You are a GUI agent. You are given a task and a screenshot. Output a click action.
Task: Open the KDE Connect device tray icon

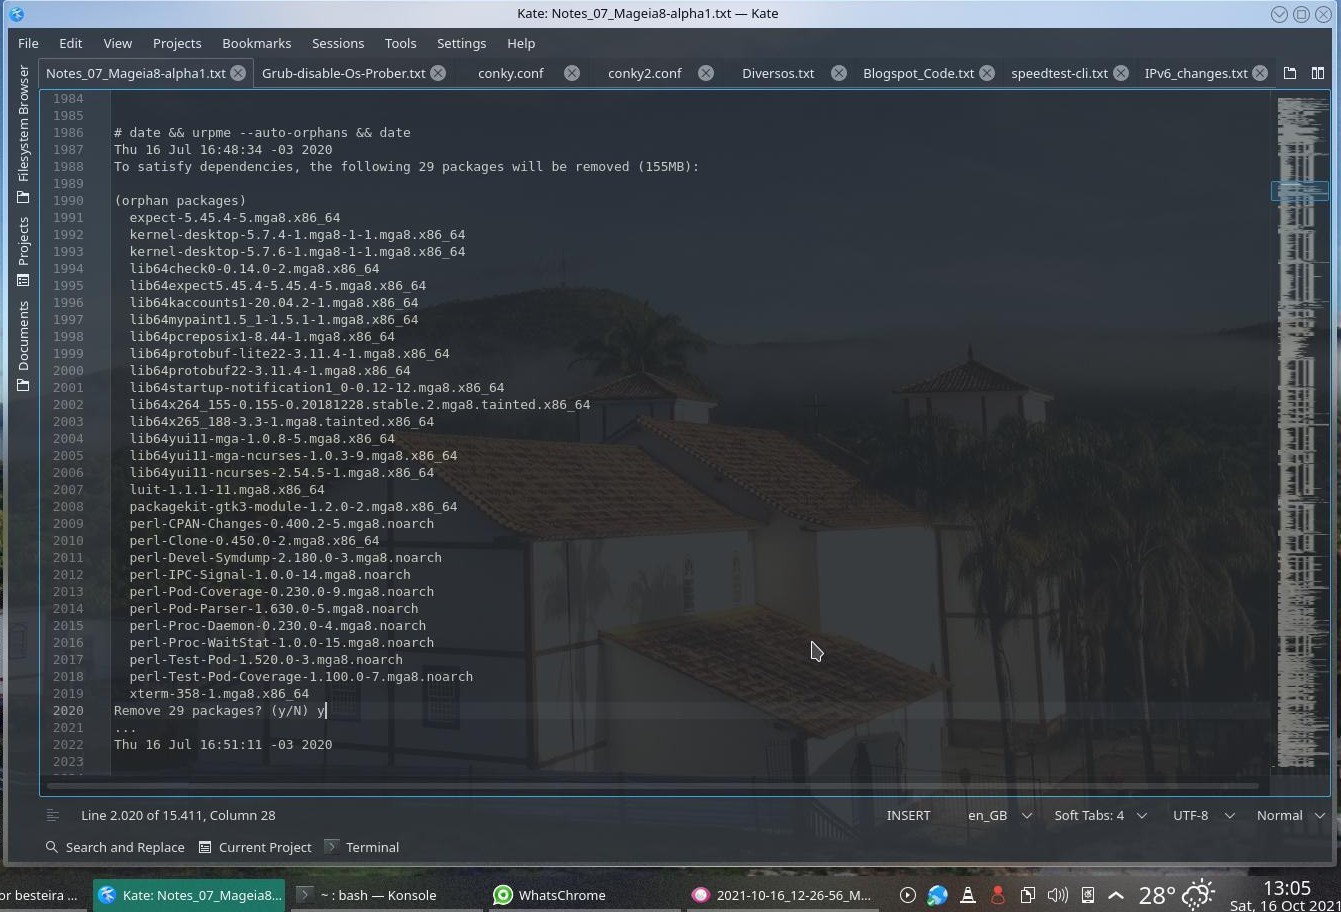pos(1087,895)
